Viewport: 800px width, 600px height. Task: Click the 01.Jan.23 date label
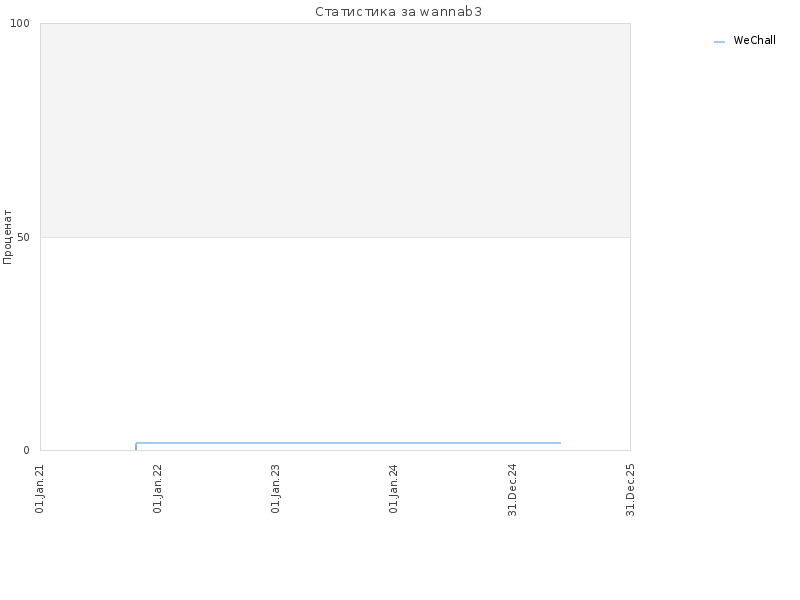(276, 488)
